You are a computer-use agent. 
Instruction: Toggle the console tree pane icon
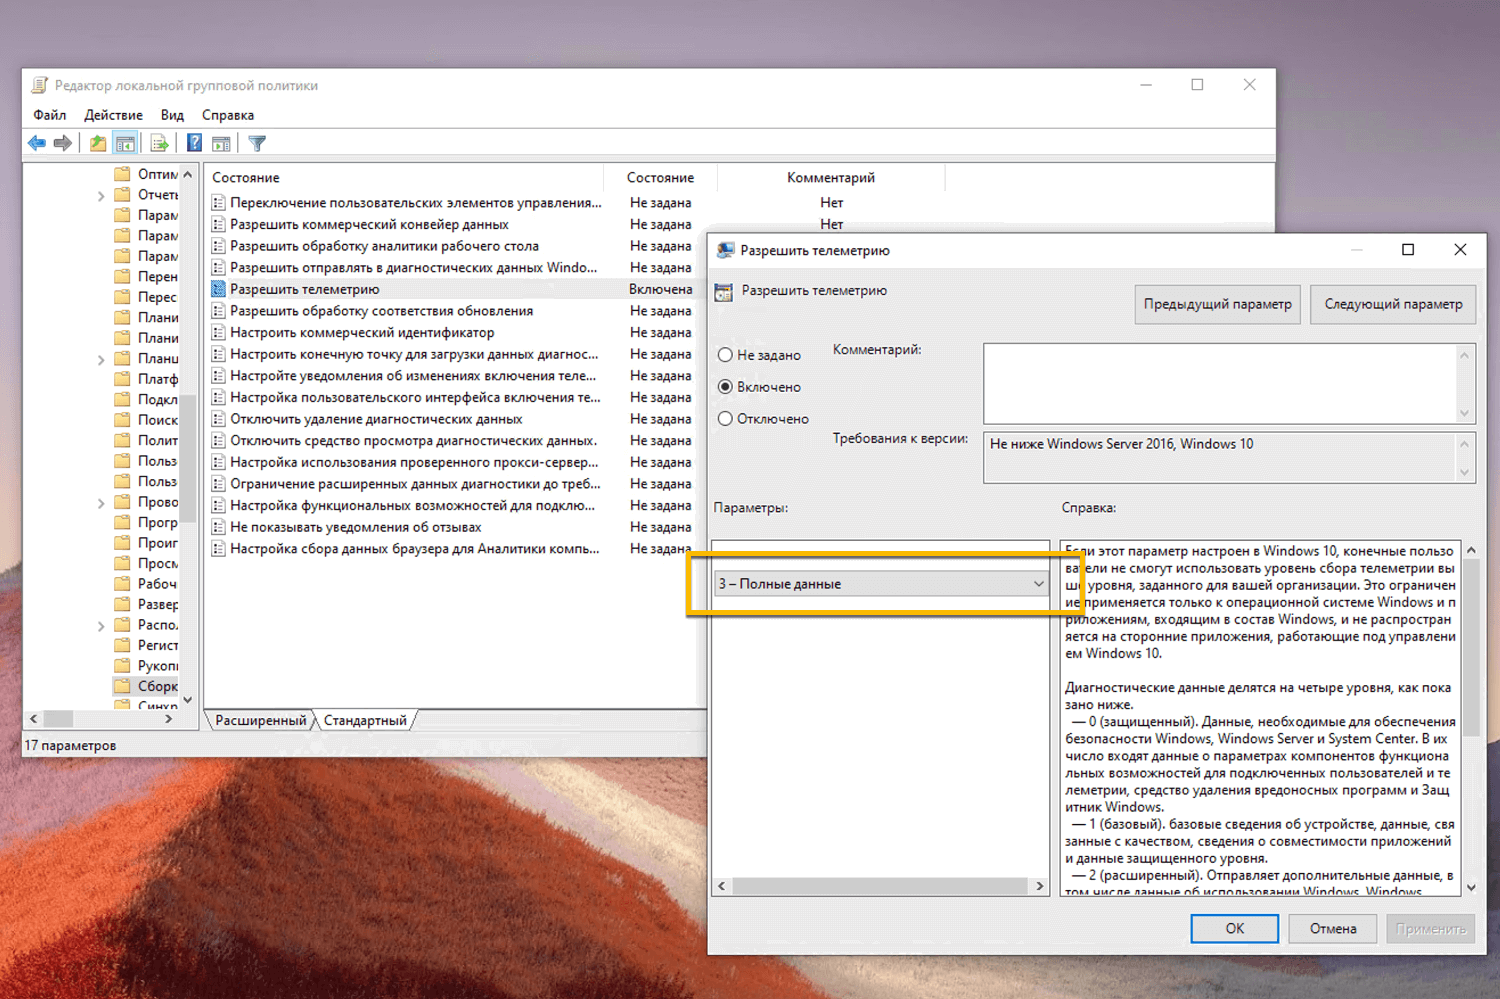(x=126, y=142)
